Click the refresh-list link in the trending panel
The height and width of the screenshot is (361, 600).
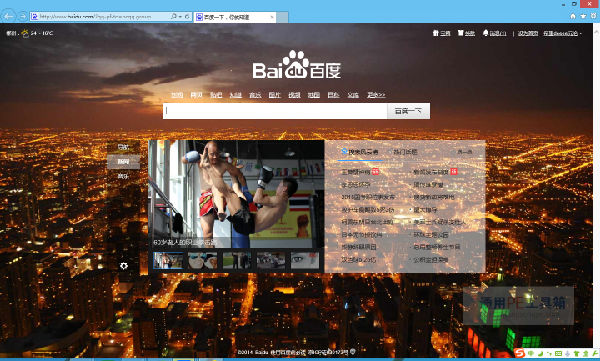pos(465,152)
